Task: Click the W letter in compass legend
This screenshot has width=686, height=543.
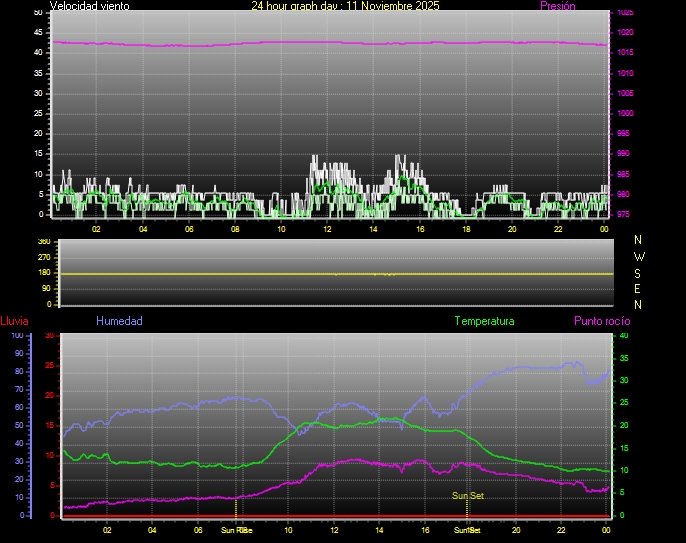Action: [639, 256]
